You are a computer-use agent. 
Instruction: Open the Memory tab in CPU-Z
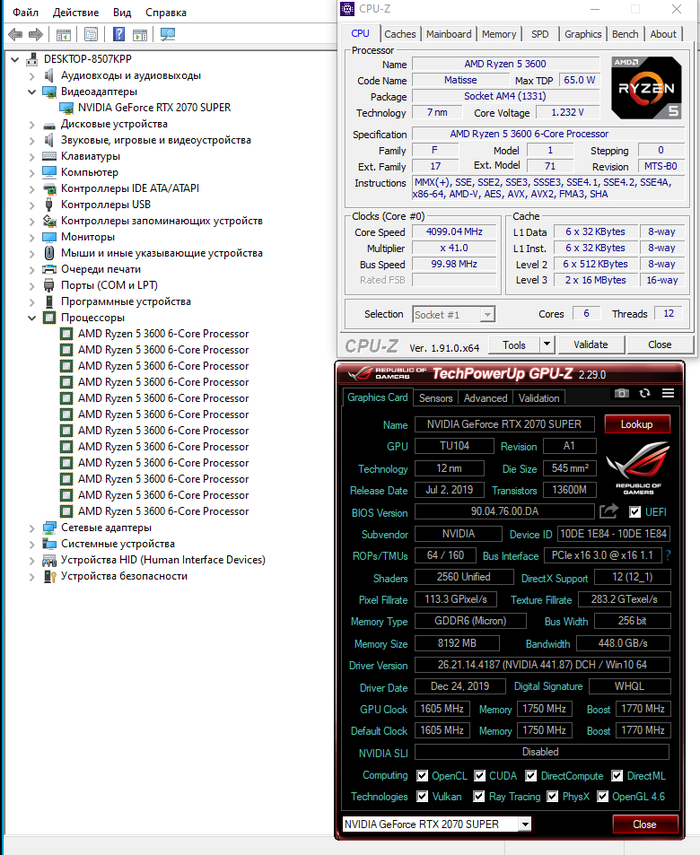click(499, 34)
